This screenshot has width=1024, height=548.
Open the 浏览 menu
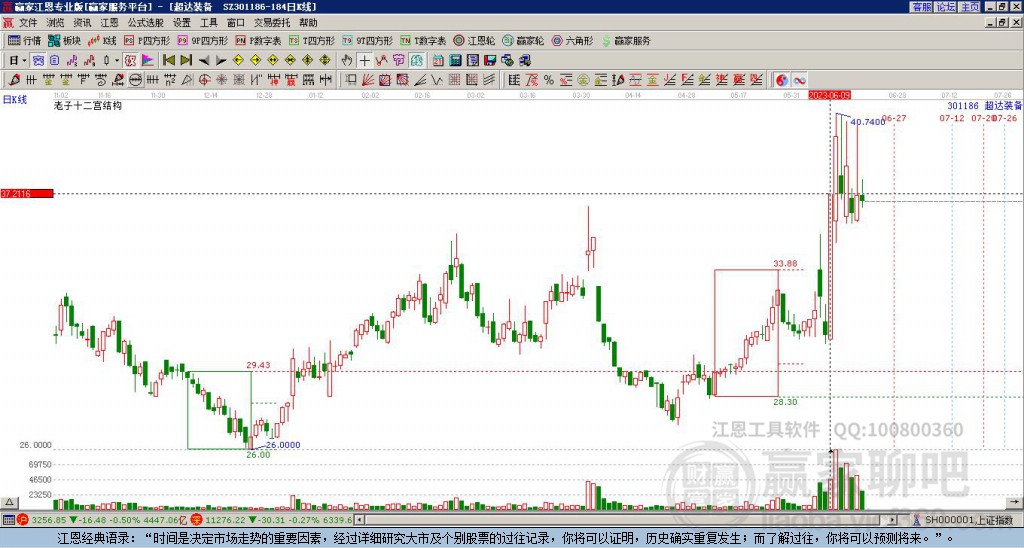click(x=55, y=23)
